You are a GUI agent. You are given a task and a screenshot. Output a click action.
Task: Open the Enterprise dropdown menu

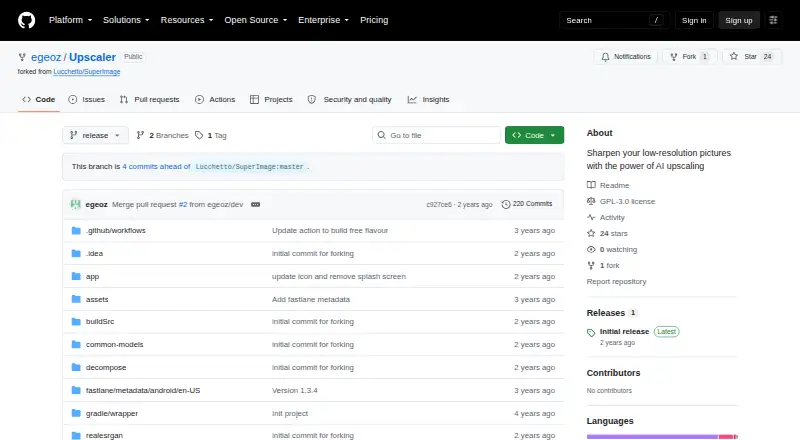[x=323, y=20]
